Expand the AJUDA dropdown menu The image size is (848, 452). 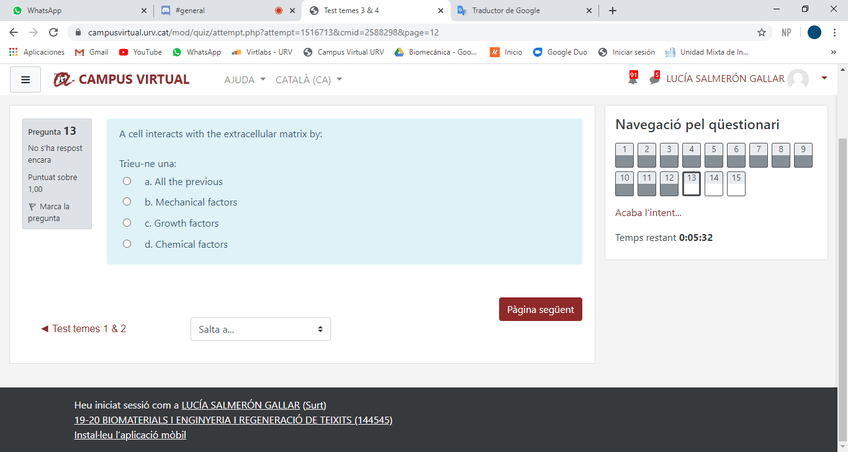[244, 79]
